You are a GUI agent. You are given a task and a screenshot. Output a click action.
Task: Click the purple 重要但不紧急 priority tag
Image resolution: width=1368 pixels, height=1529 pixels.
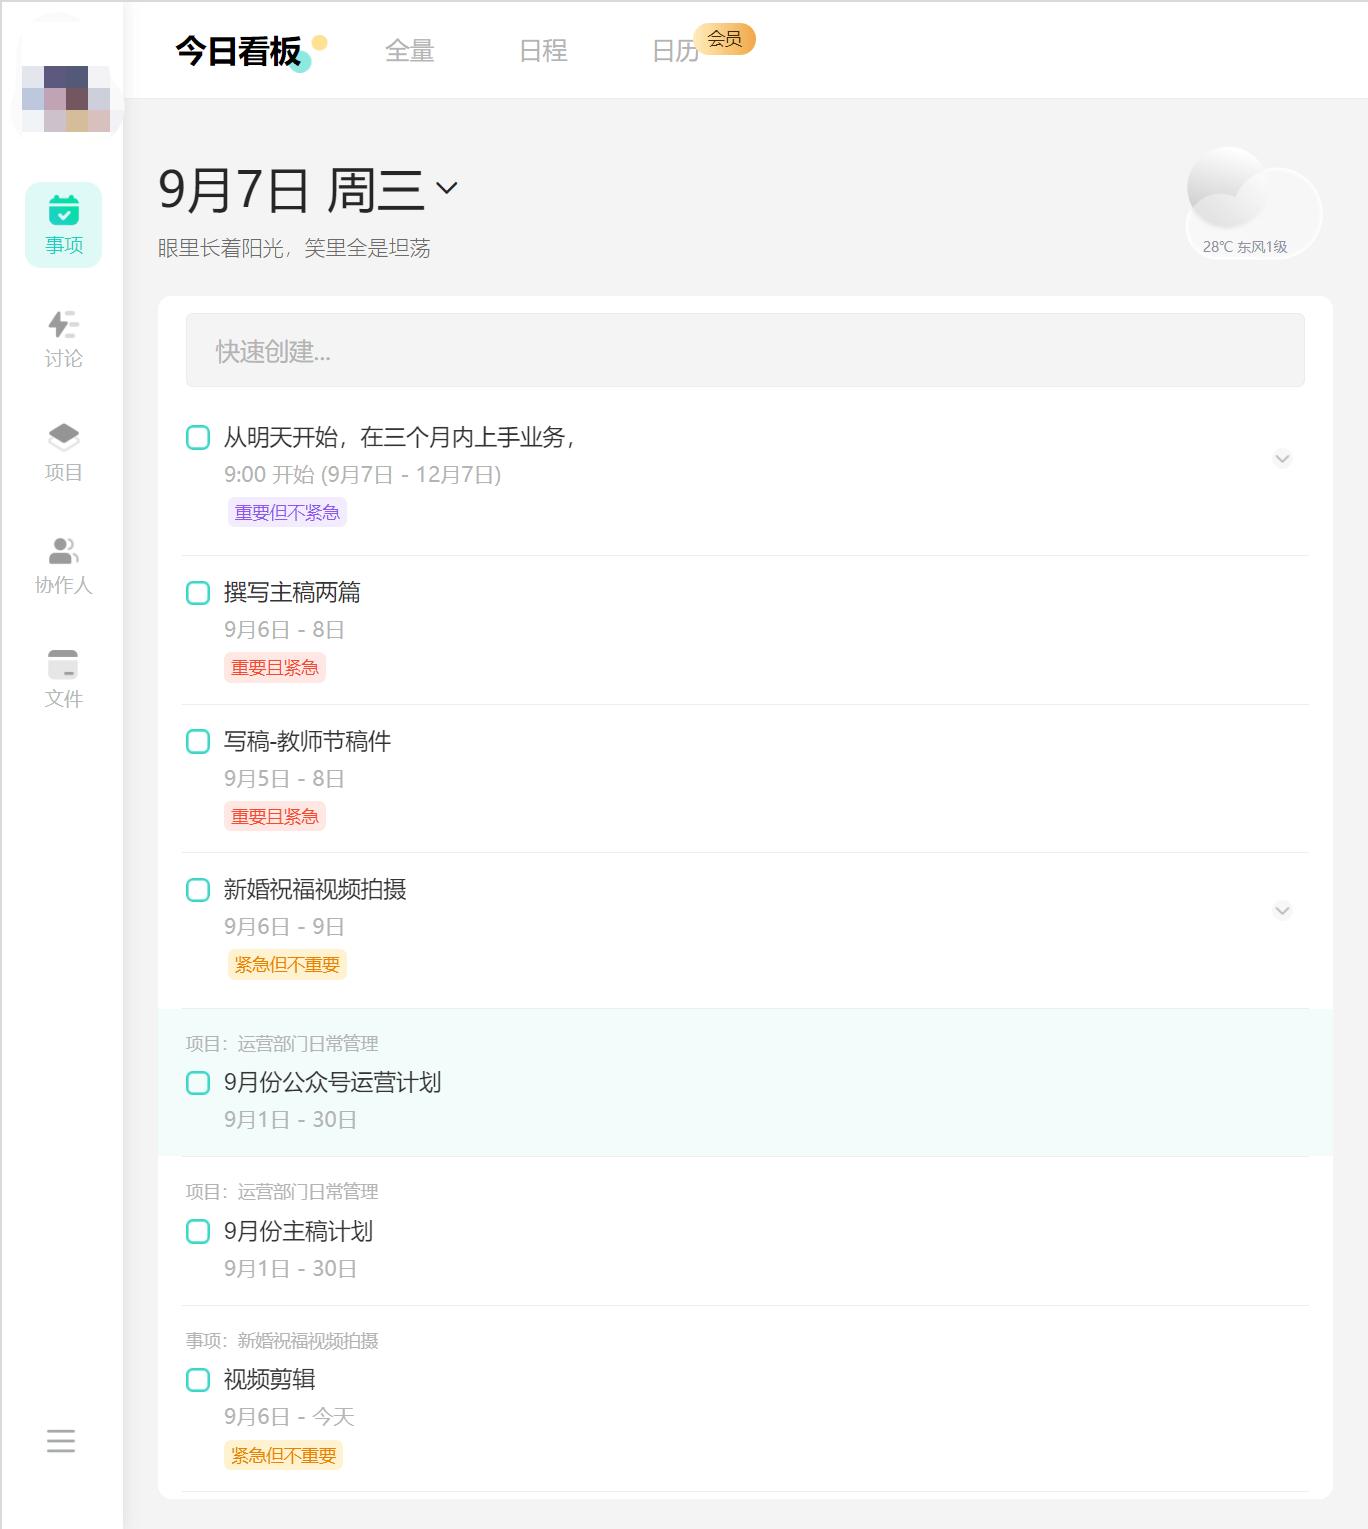287,512
